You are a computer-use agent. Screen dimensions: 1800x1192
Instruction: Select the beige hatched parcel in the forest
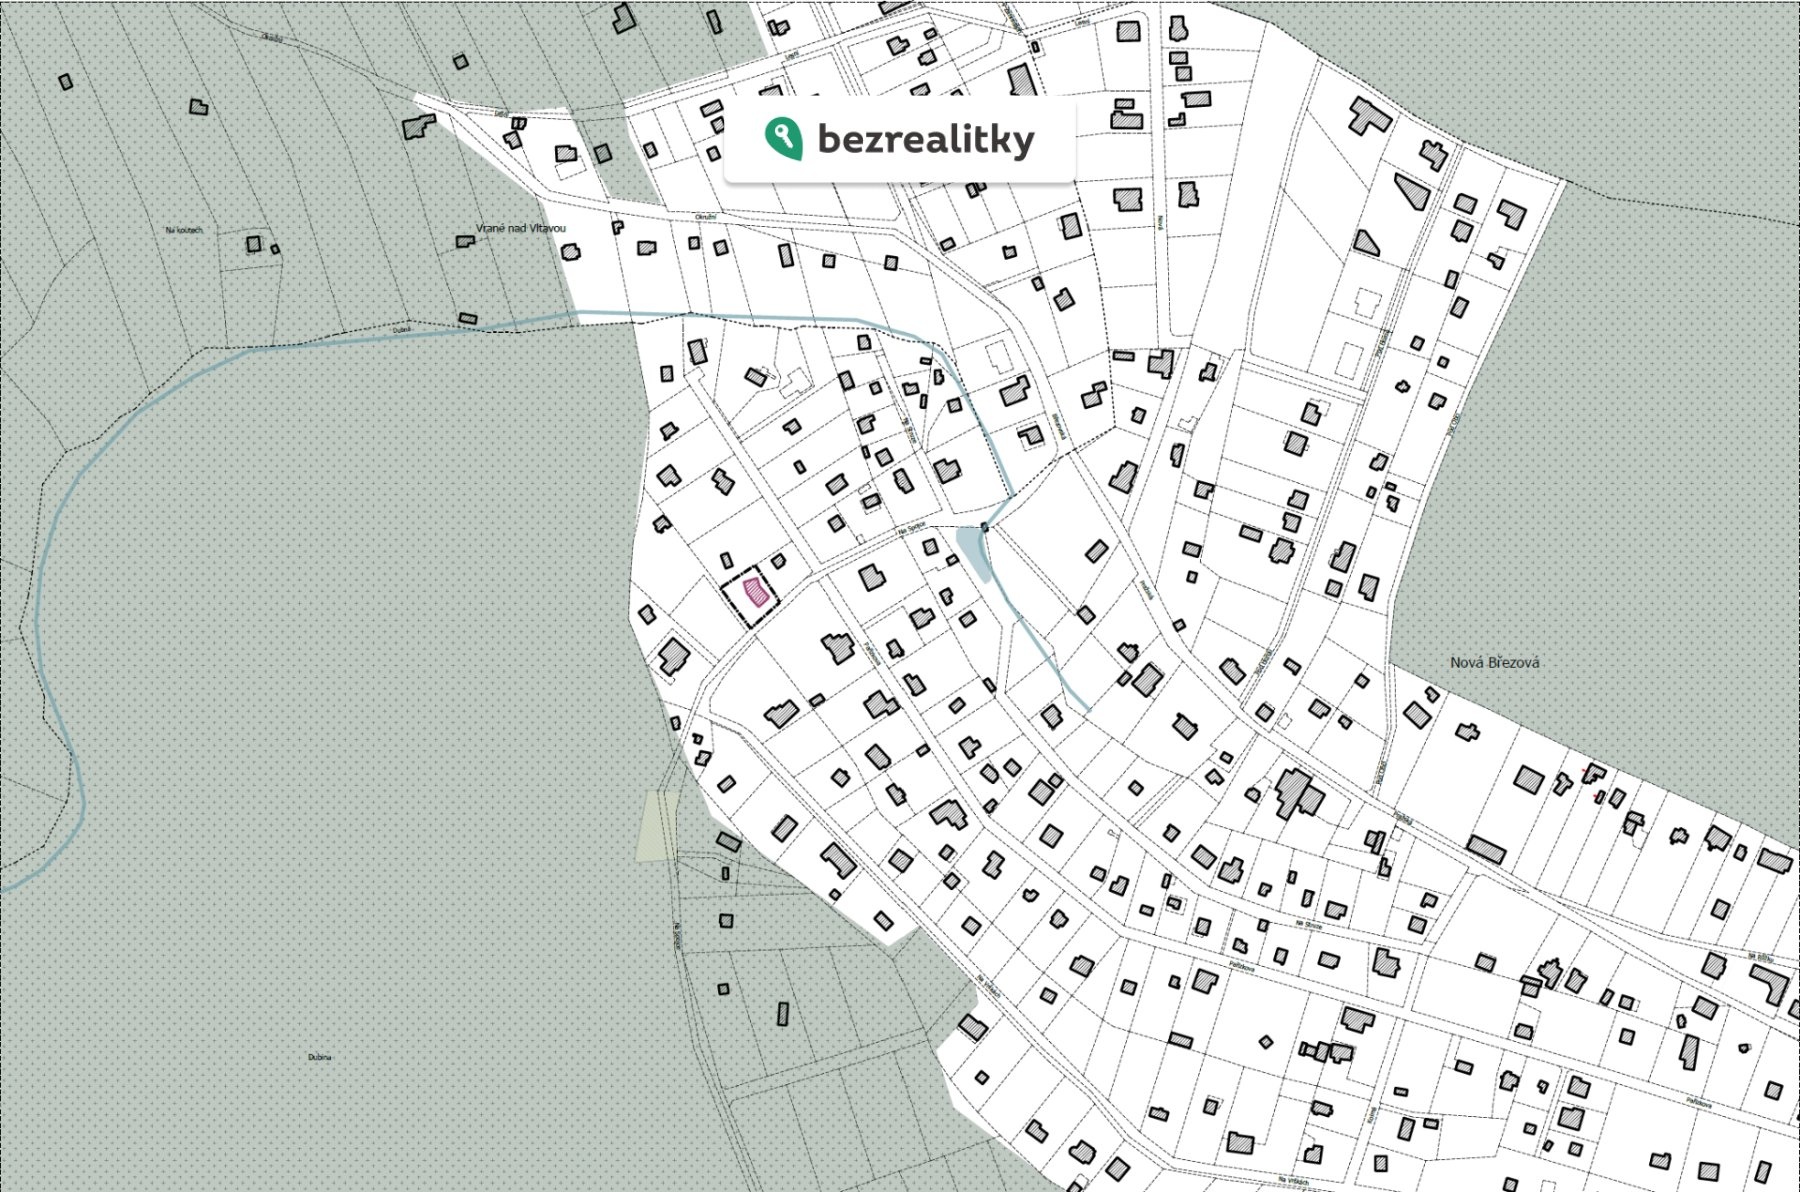click(657, 825)
